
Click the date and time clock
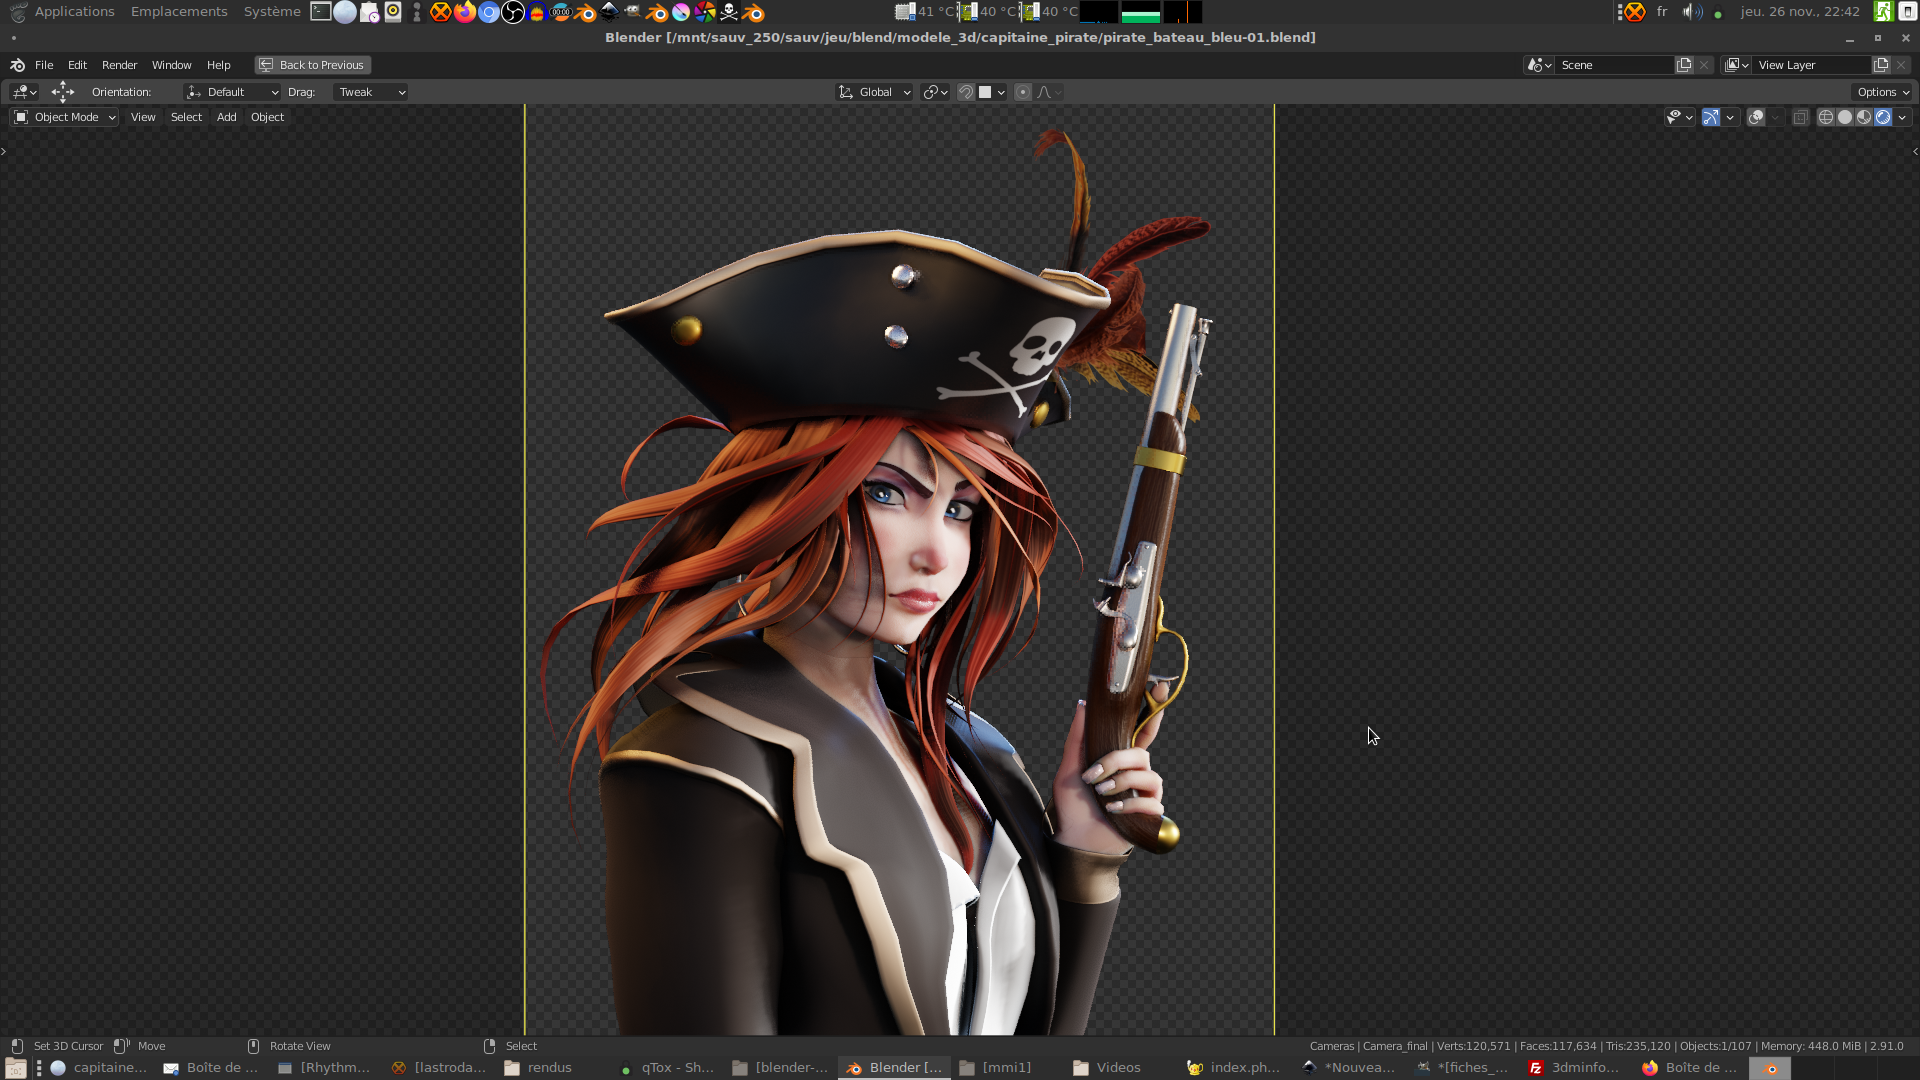pos(1800,12)
